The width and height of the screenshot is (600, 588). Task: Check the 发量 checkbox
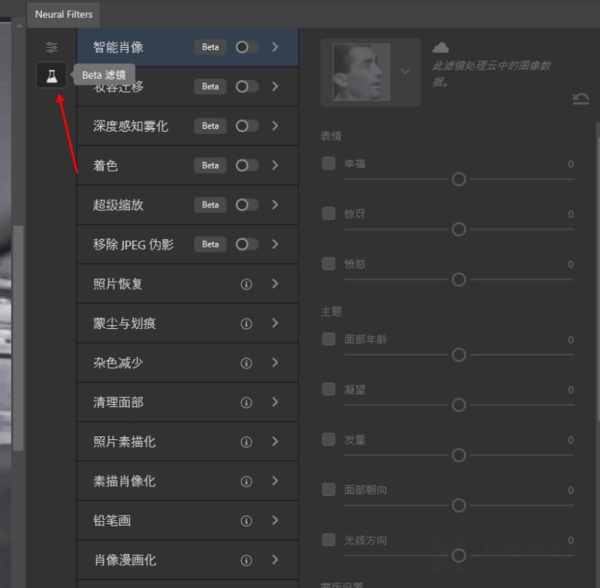click(329, 439)
